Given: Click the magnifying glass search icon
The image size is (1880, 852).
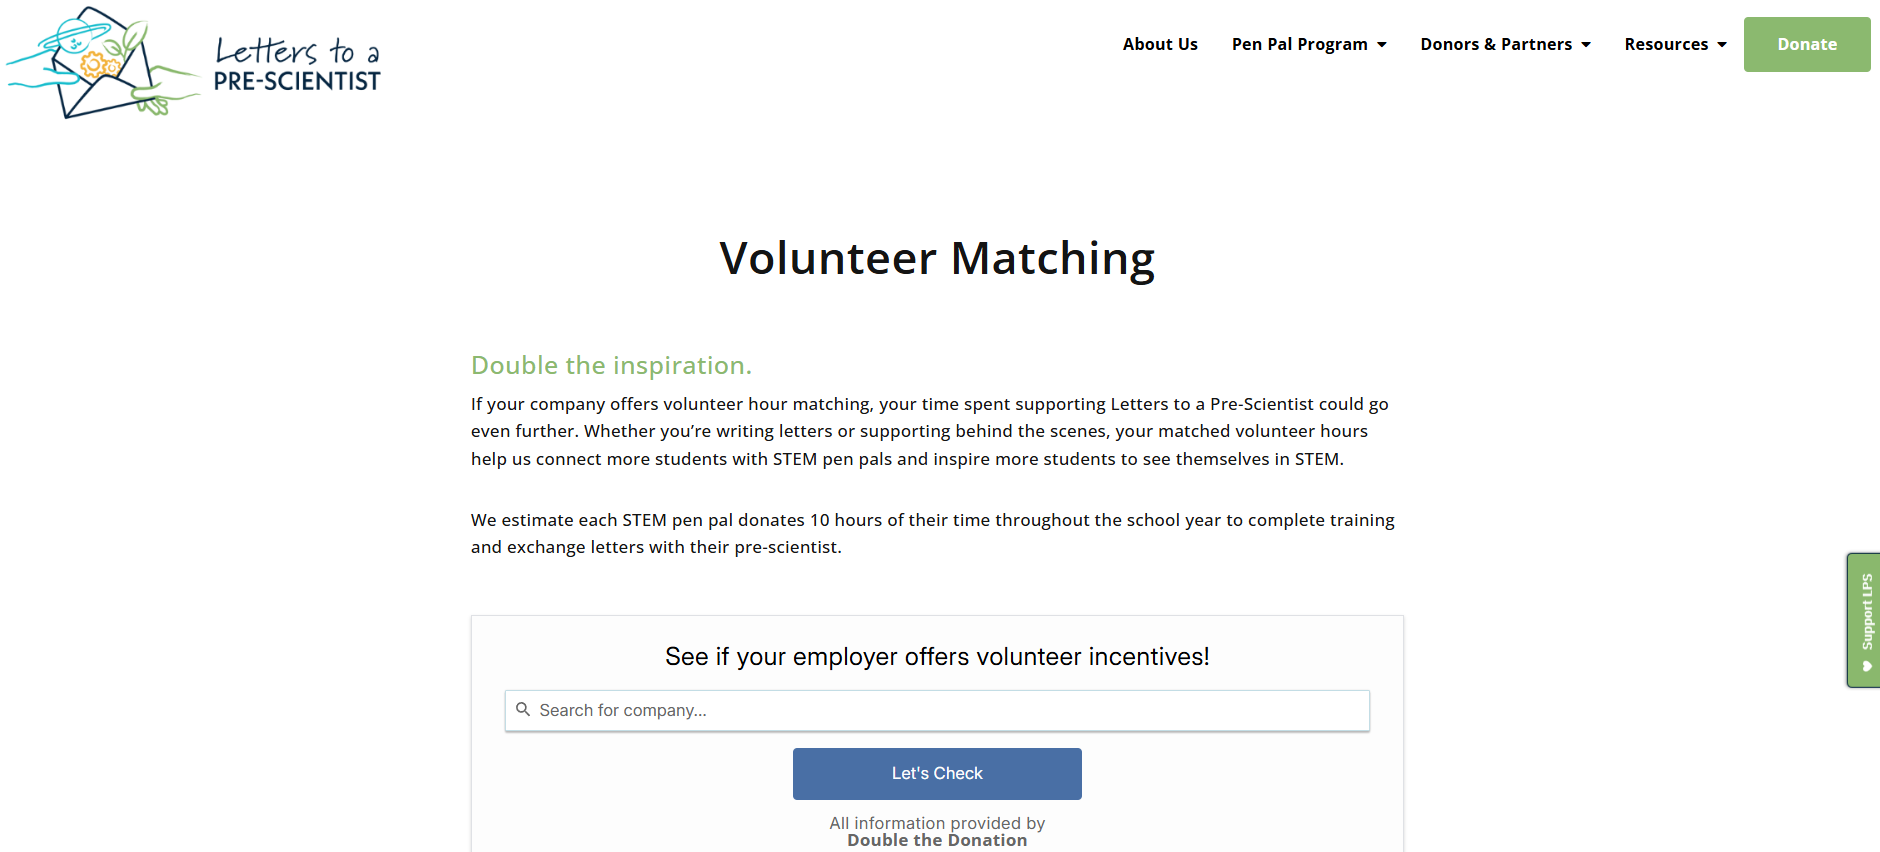Looking at the screenshot, I should coord(524,709).
